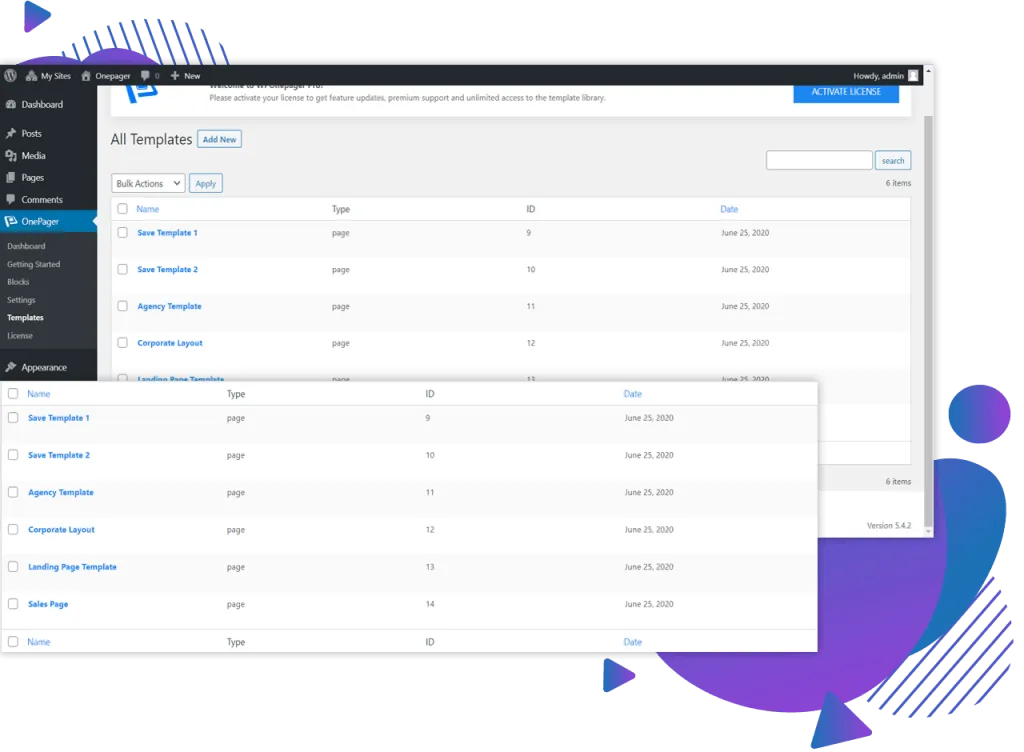Click the Activate License button
Image resolution: width=1024 pixels, height=752 pixels.
pos(846,92)
